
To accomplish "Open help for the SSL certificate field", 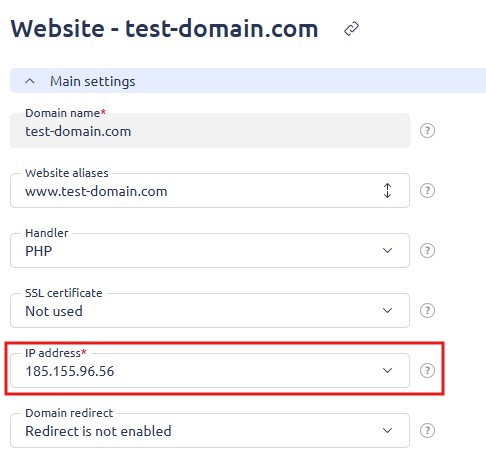I will pyautogui.click(x=427, y=311).
